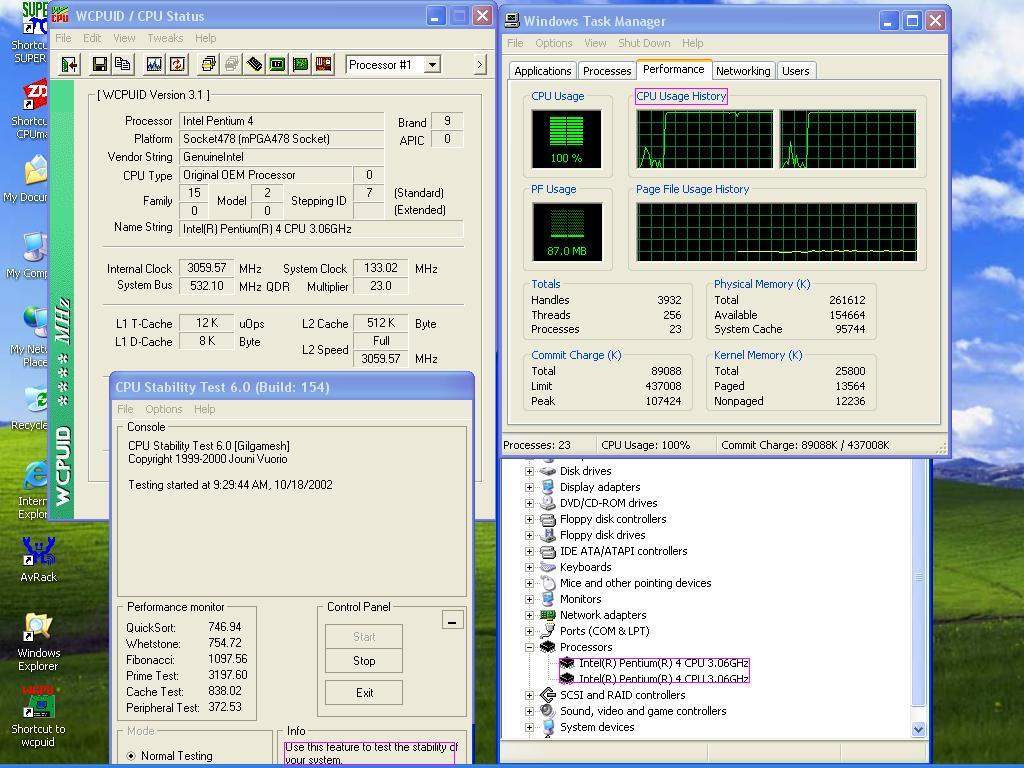Image resolution: width=1024 pixels, height=768 pixels.
Task: Click the greyed Start button
Action: tap(364, 637)
